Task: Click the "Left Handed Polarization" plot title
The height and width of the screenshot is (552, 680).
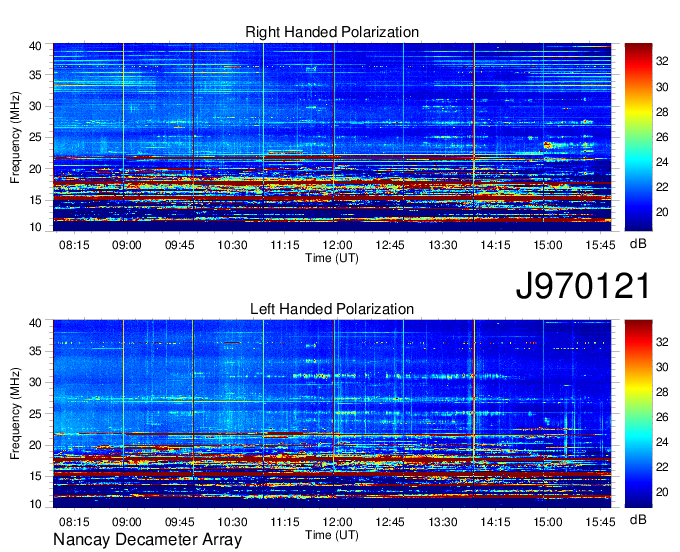Action: [332, 309]
